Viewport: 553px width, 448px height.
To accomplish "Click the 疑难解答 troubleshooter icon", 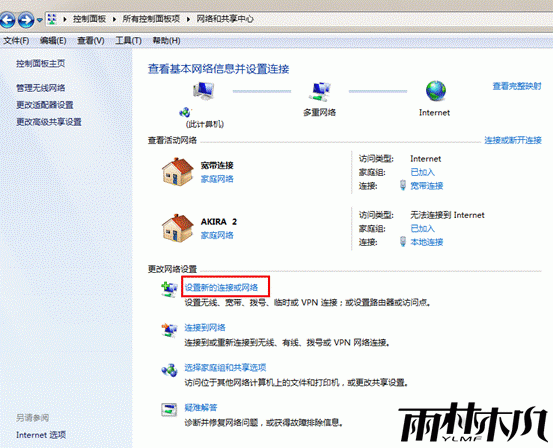I will [169, 410].
